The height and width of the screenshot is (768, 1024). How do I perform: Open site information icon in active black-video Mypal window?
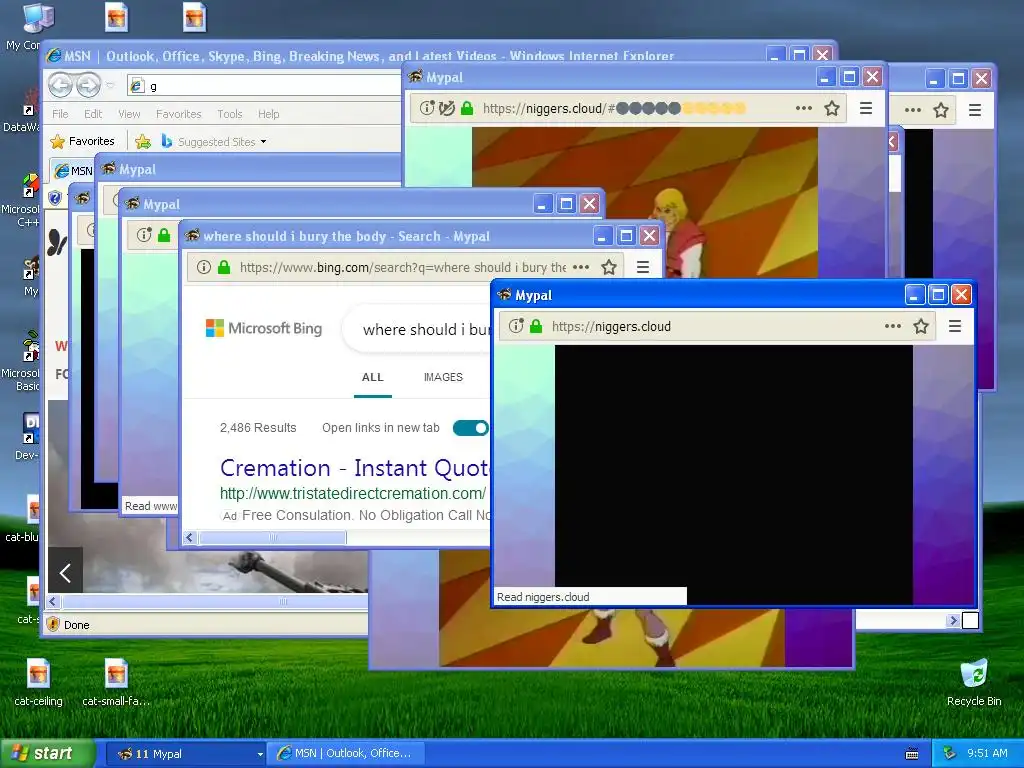(x=516, y=326)
